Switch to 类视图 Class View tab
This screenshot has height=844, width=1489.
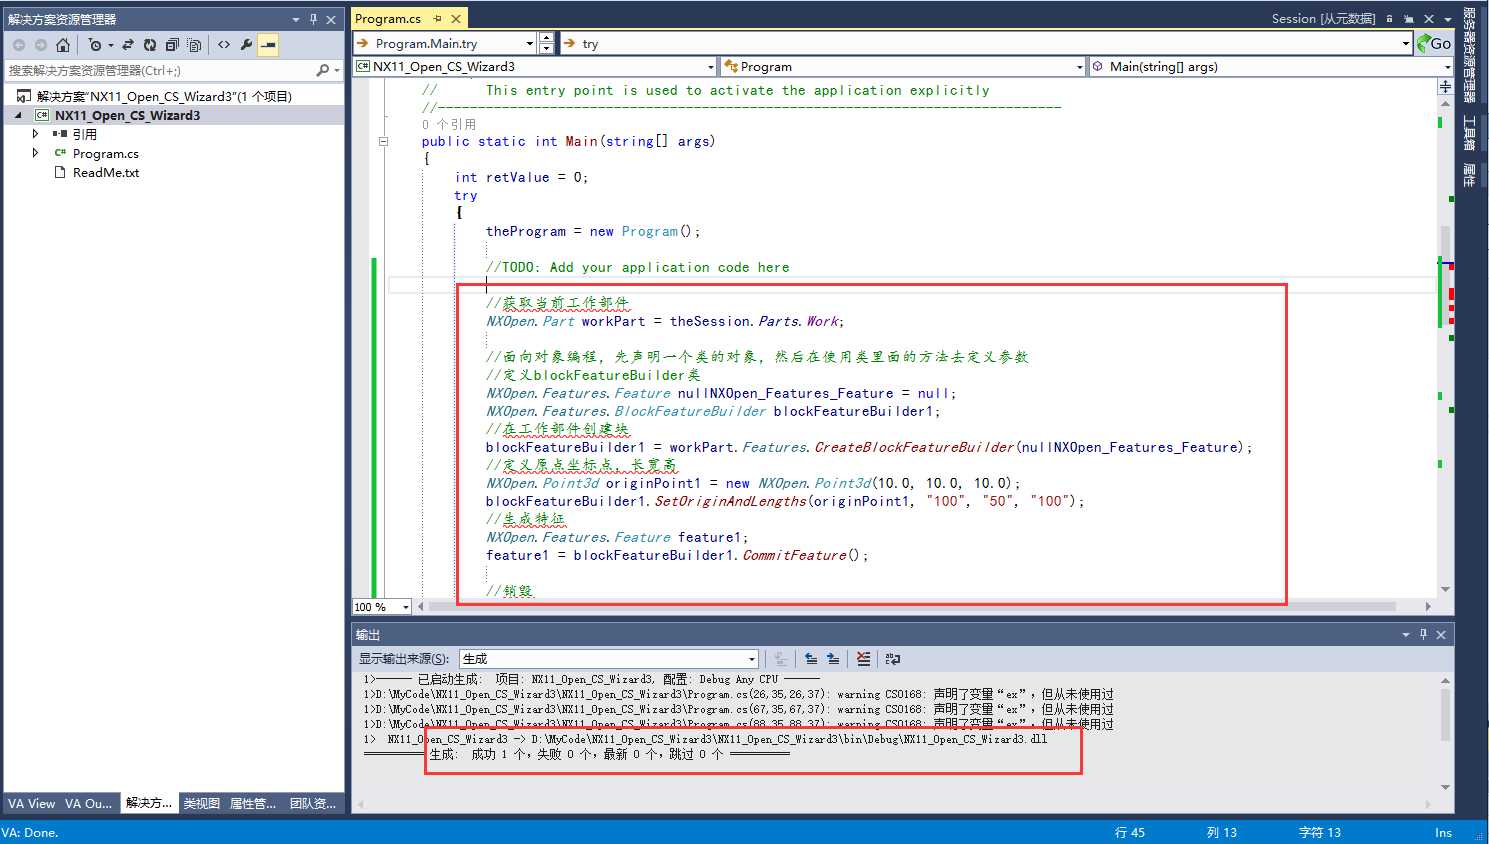point(202,803)
